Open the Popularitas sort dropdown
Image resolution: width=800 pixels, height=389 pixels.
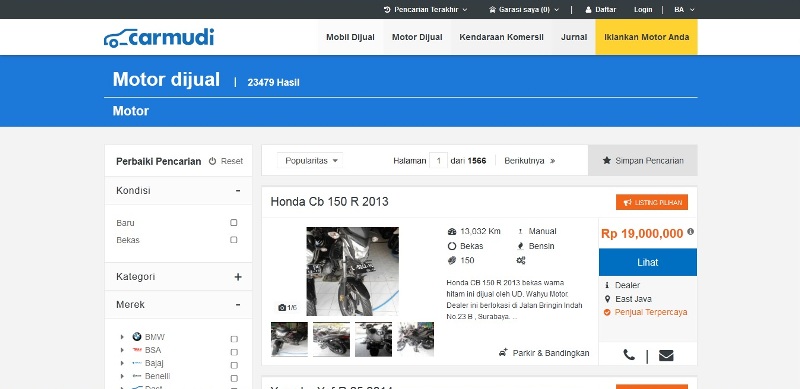pyautogui.click(x=310, y=160)
